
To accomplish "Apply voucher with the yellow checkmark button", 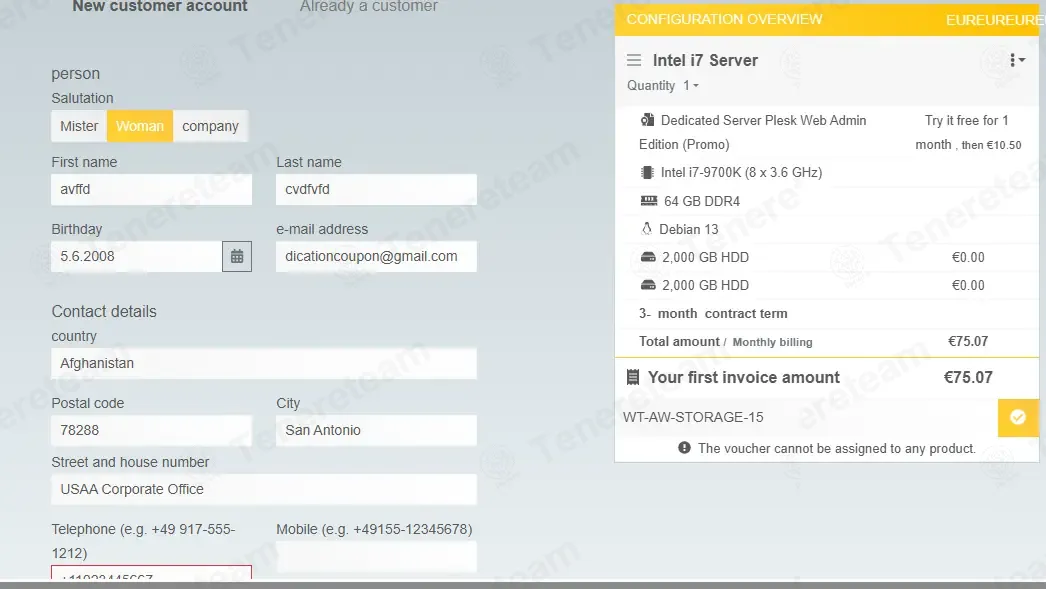I will 1018,418.
